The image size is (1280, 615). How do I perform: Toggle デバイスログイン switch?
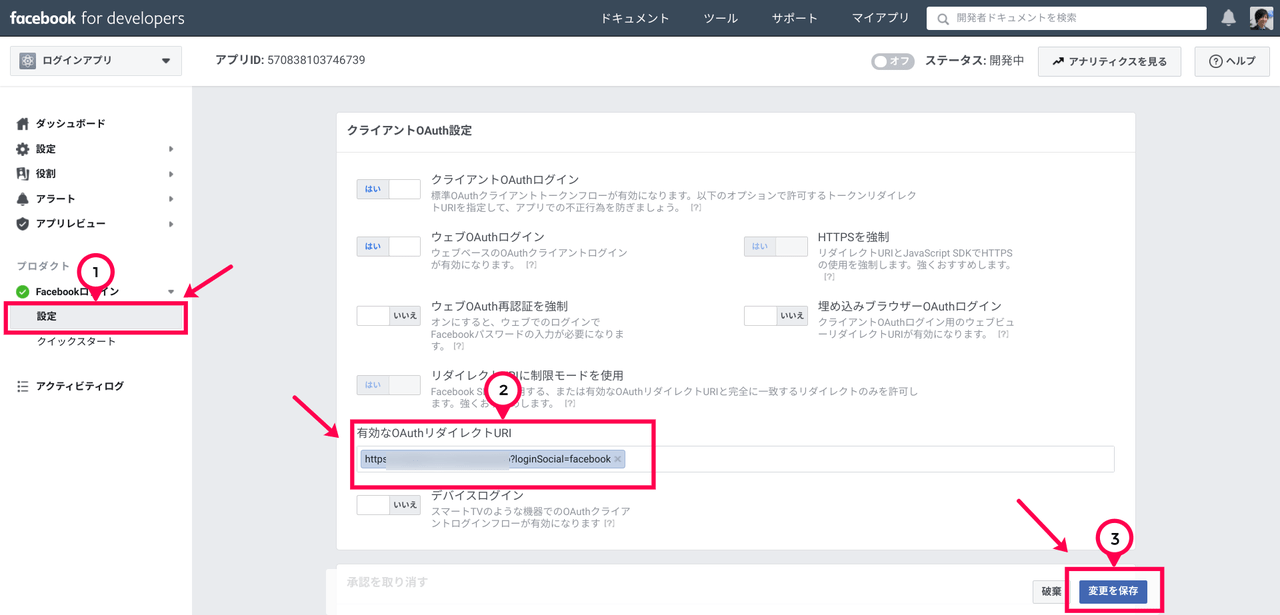pos(388,505)
